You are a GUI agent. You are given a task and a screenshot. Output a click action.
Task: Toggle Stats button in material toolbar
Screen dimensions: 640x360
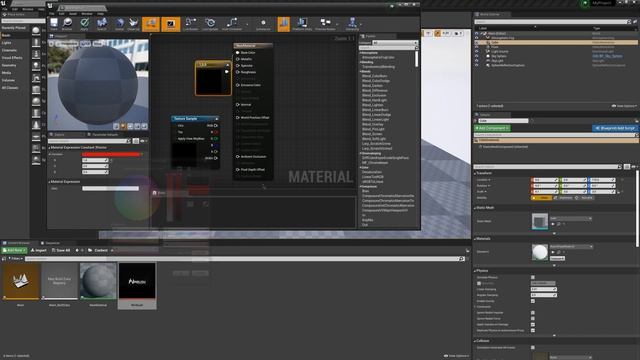[x=283, y=24]
